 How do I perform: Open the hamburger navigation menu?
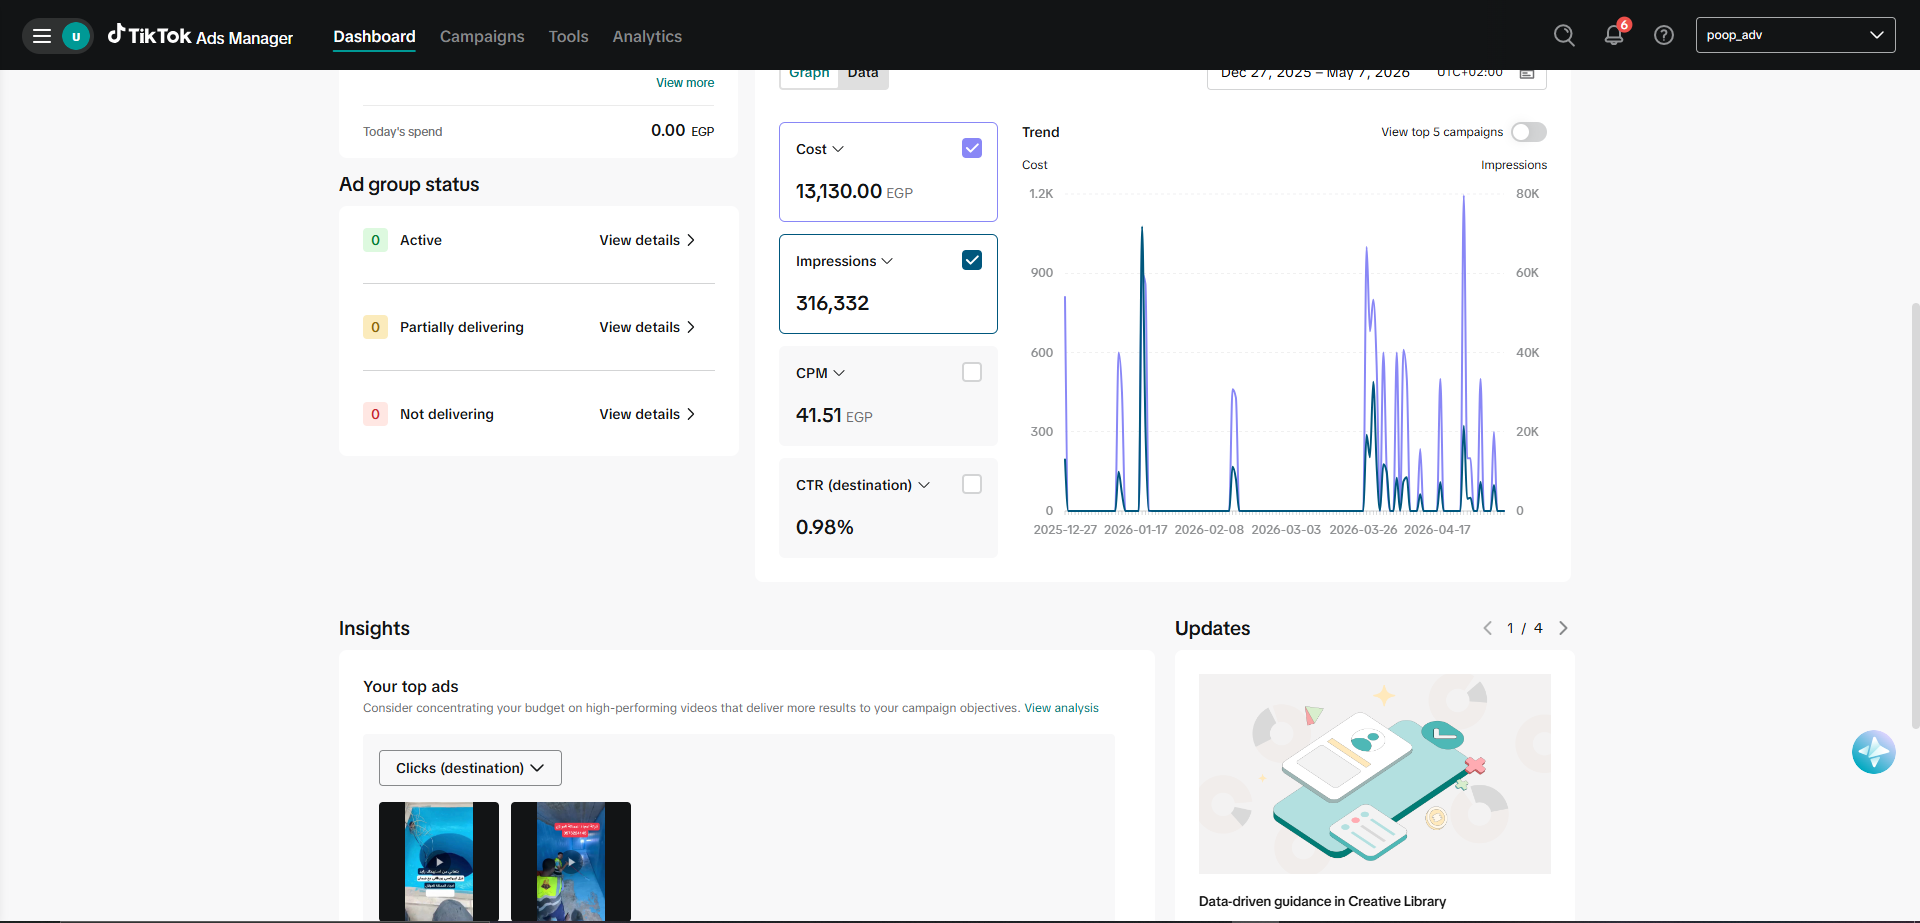(x=42, y=36)
